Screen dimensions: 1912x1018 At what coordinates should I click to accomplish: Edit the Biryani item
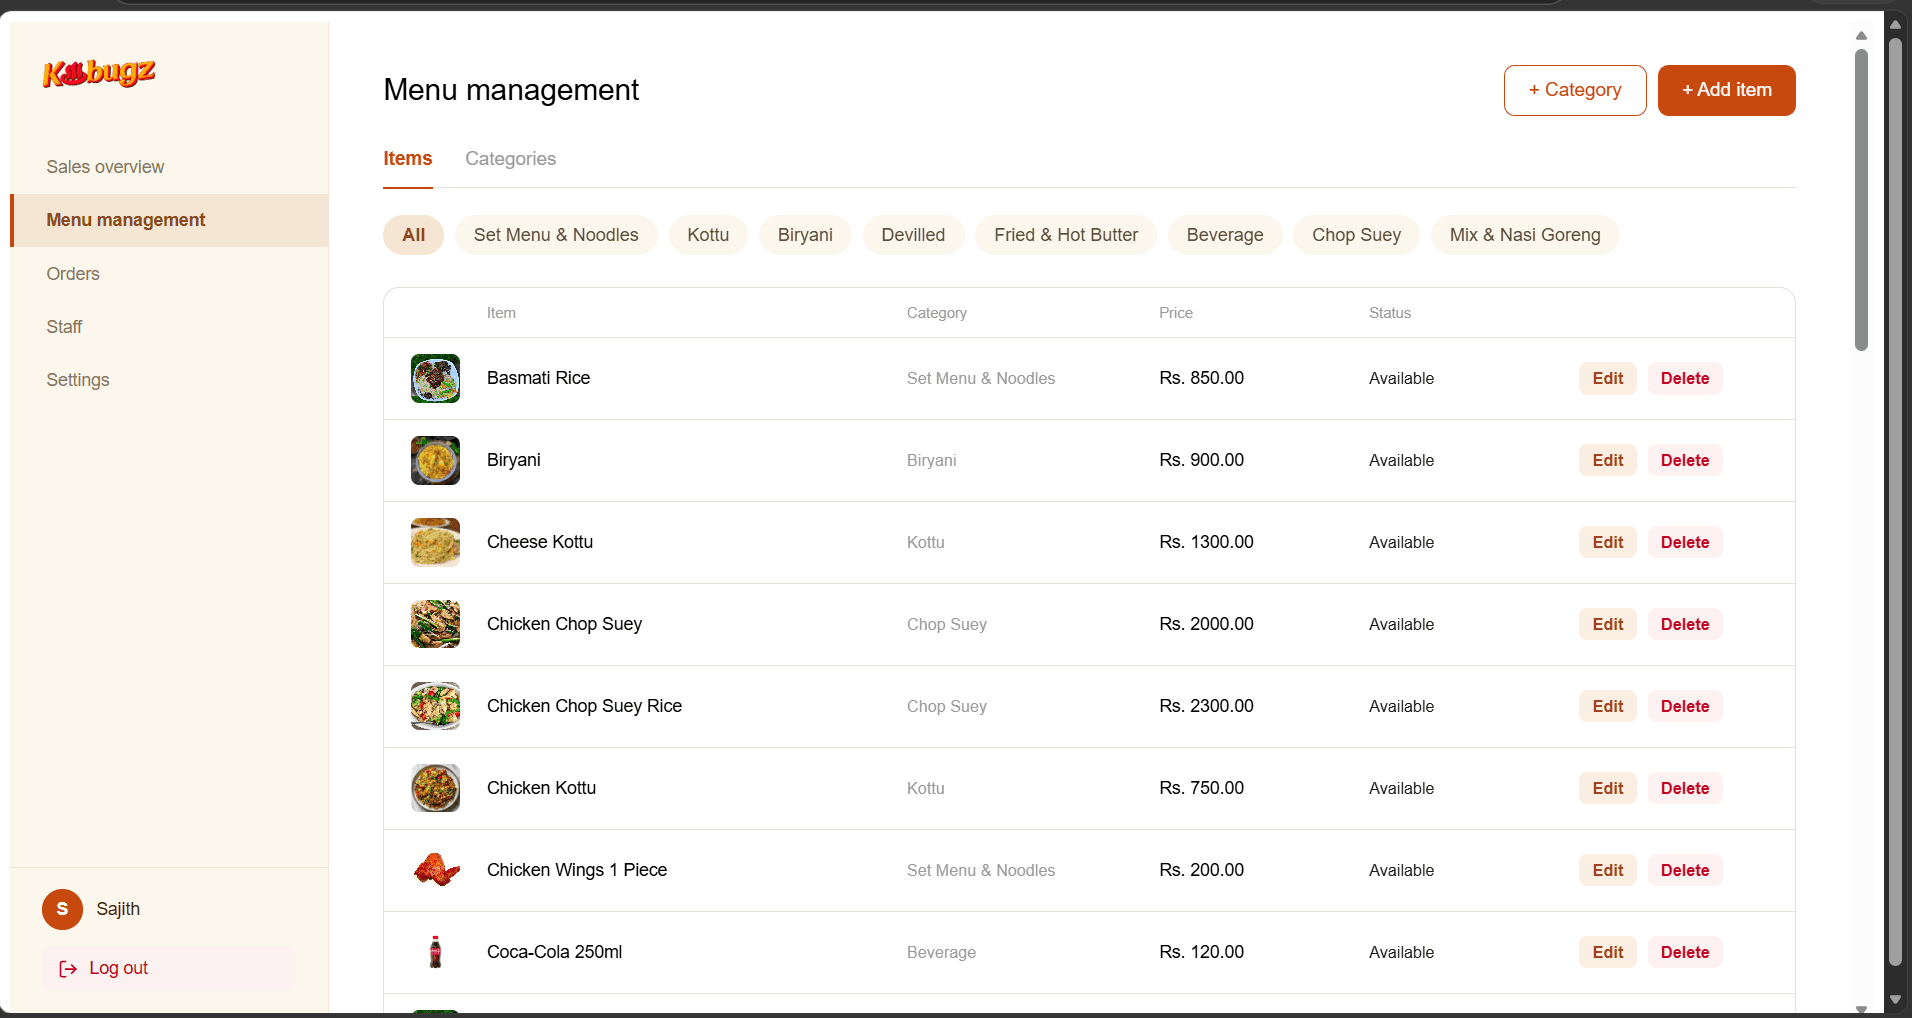(x=1608, y=460)
